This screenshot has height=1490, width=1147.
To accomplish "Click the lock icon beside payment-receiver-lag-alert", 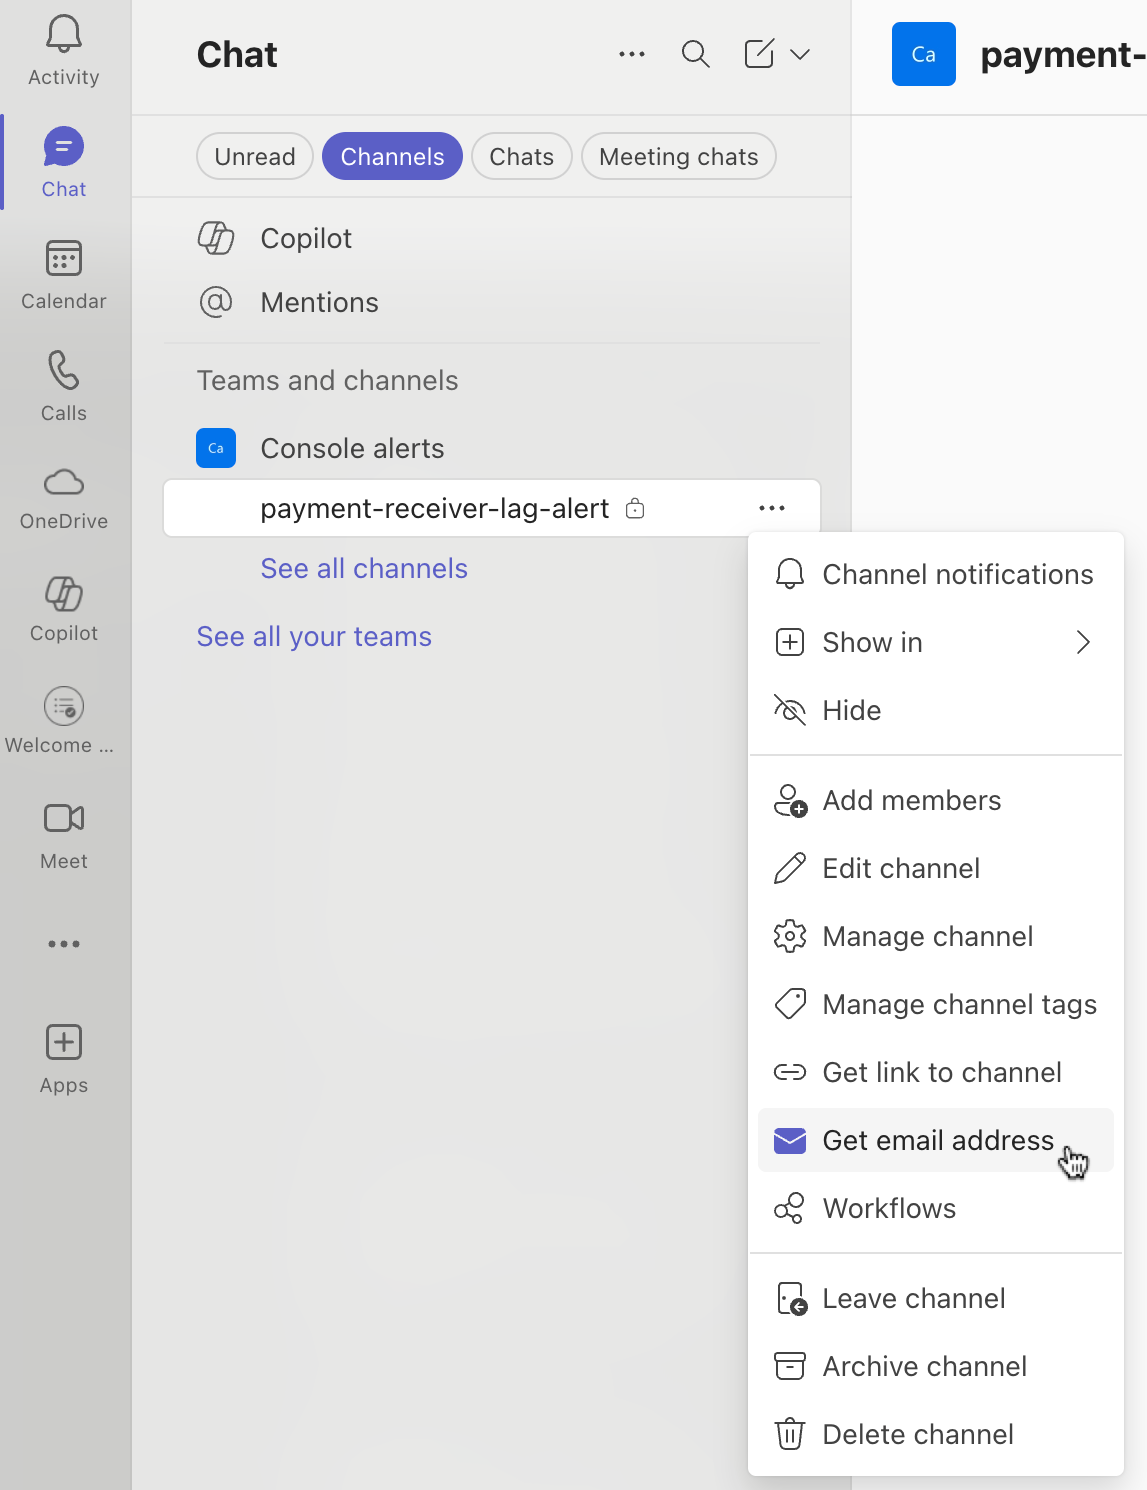I will click(635, 508).
